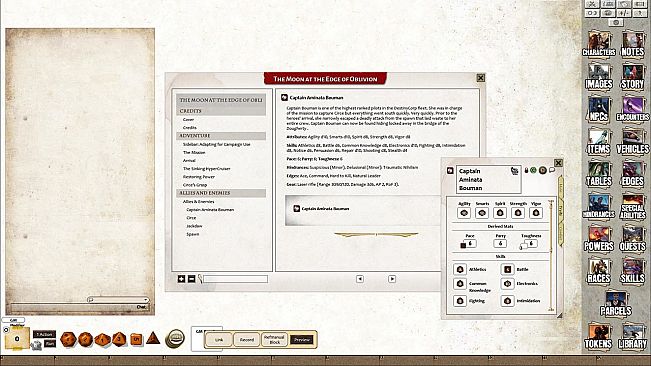Click the d4 pyramid die
This screenshot has width=651, height=366.
(x=153, y=338)
